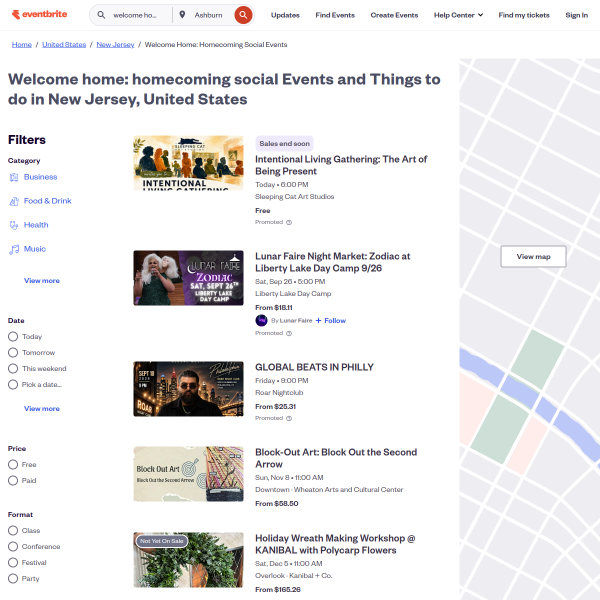This screenshot has width=600, height=600.
Task: Click the location pin icon
Action: tap(183, 15)
